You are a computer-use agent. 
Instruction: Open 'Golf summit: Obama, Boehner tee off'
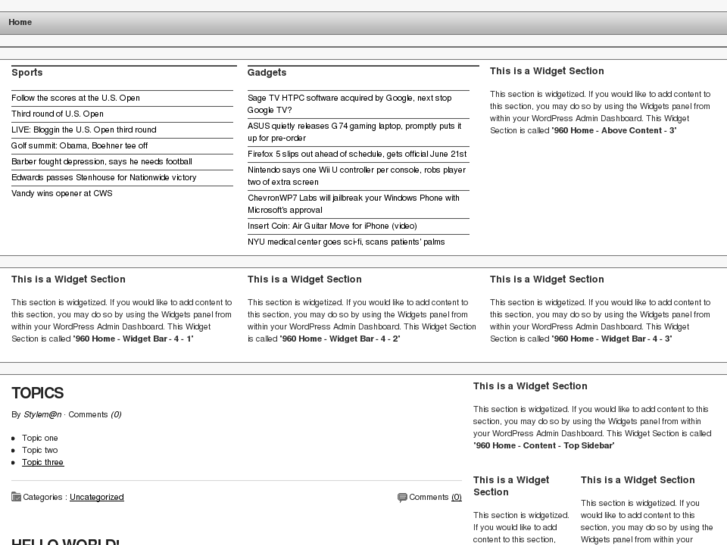pos(79,146)
